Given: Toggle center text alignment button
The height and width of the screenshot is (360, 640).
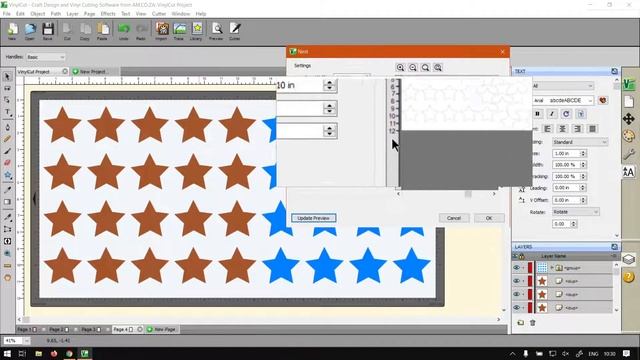Looking at the screenshot, I should [562, 129].
